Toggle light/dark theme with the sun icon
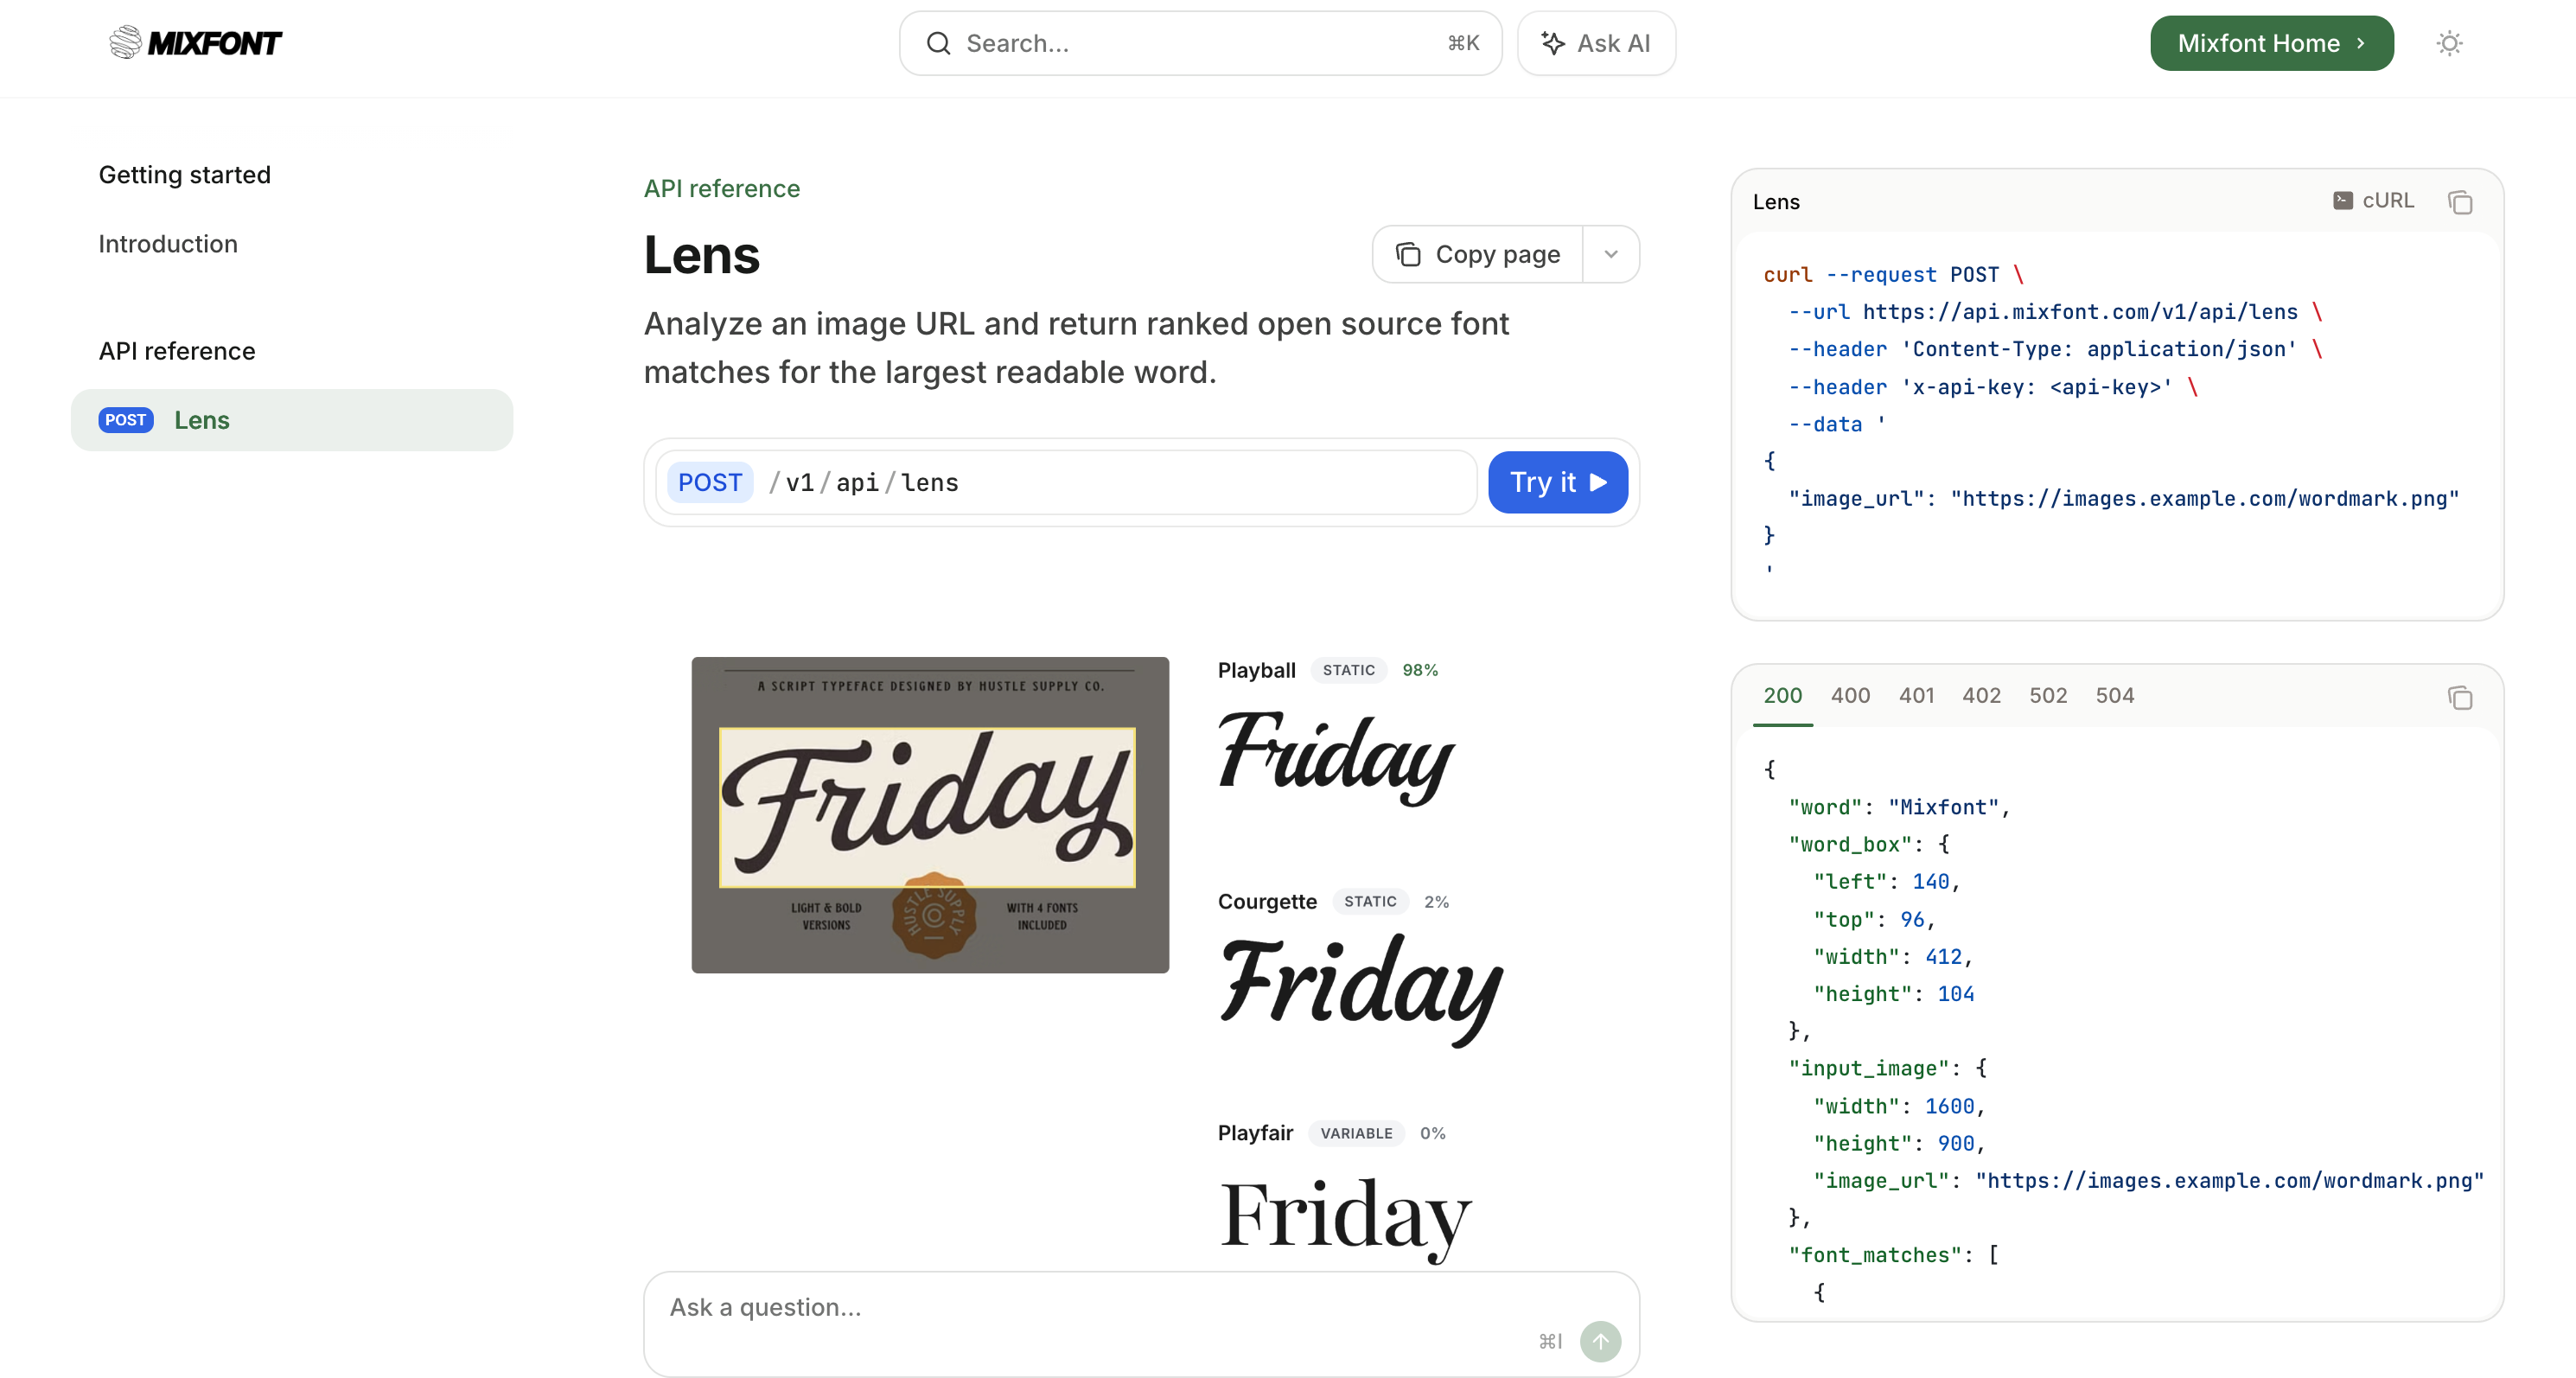 (x=2449, y=43)
